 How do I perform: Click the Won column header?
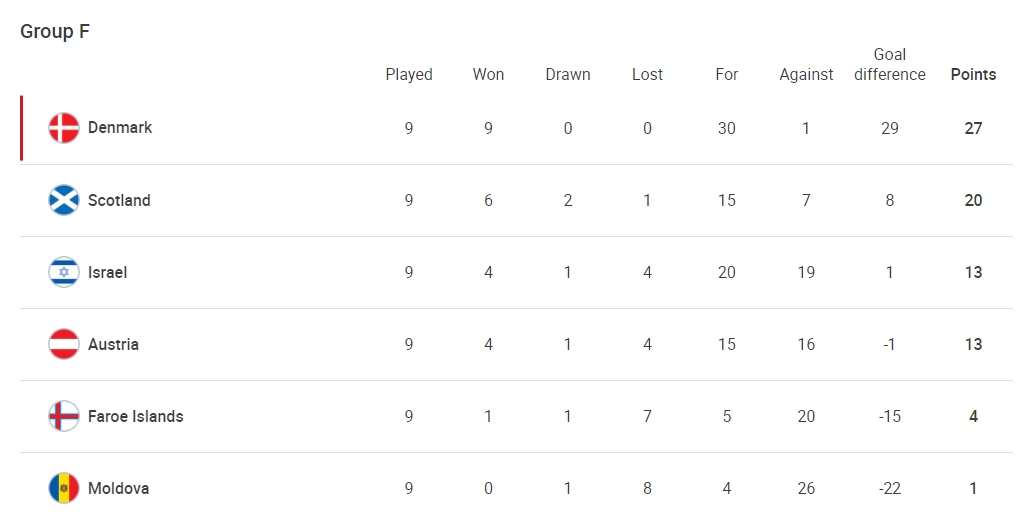pyautogui.click(x=488, y=75)
